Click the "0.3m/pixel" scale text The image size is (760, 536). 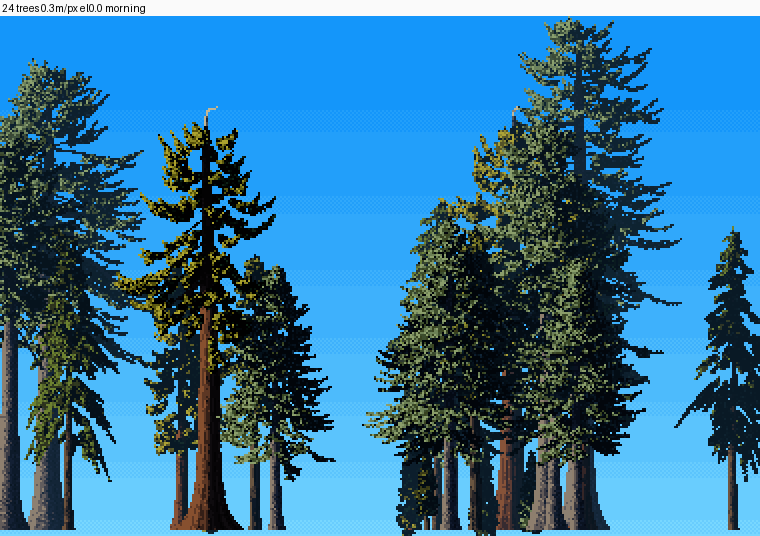(63, 8)
